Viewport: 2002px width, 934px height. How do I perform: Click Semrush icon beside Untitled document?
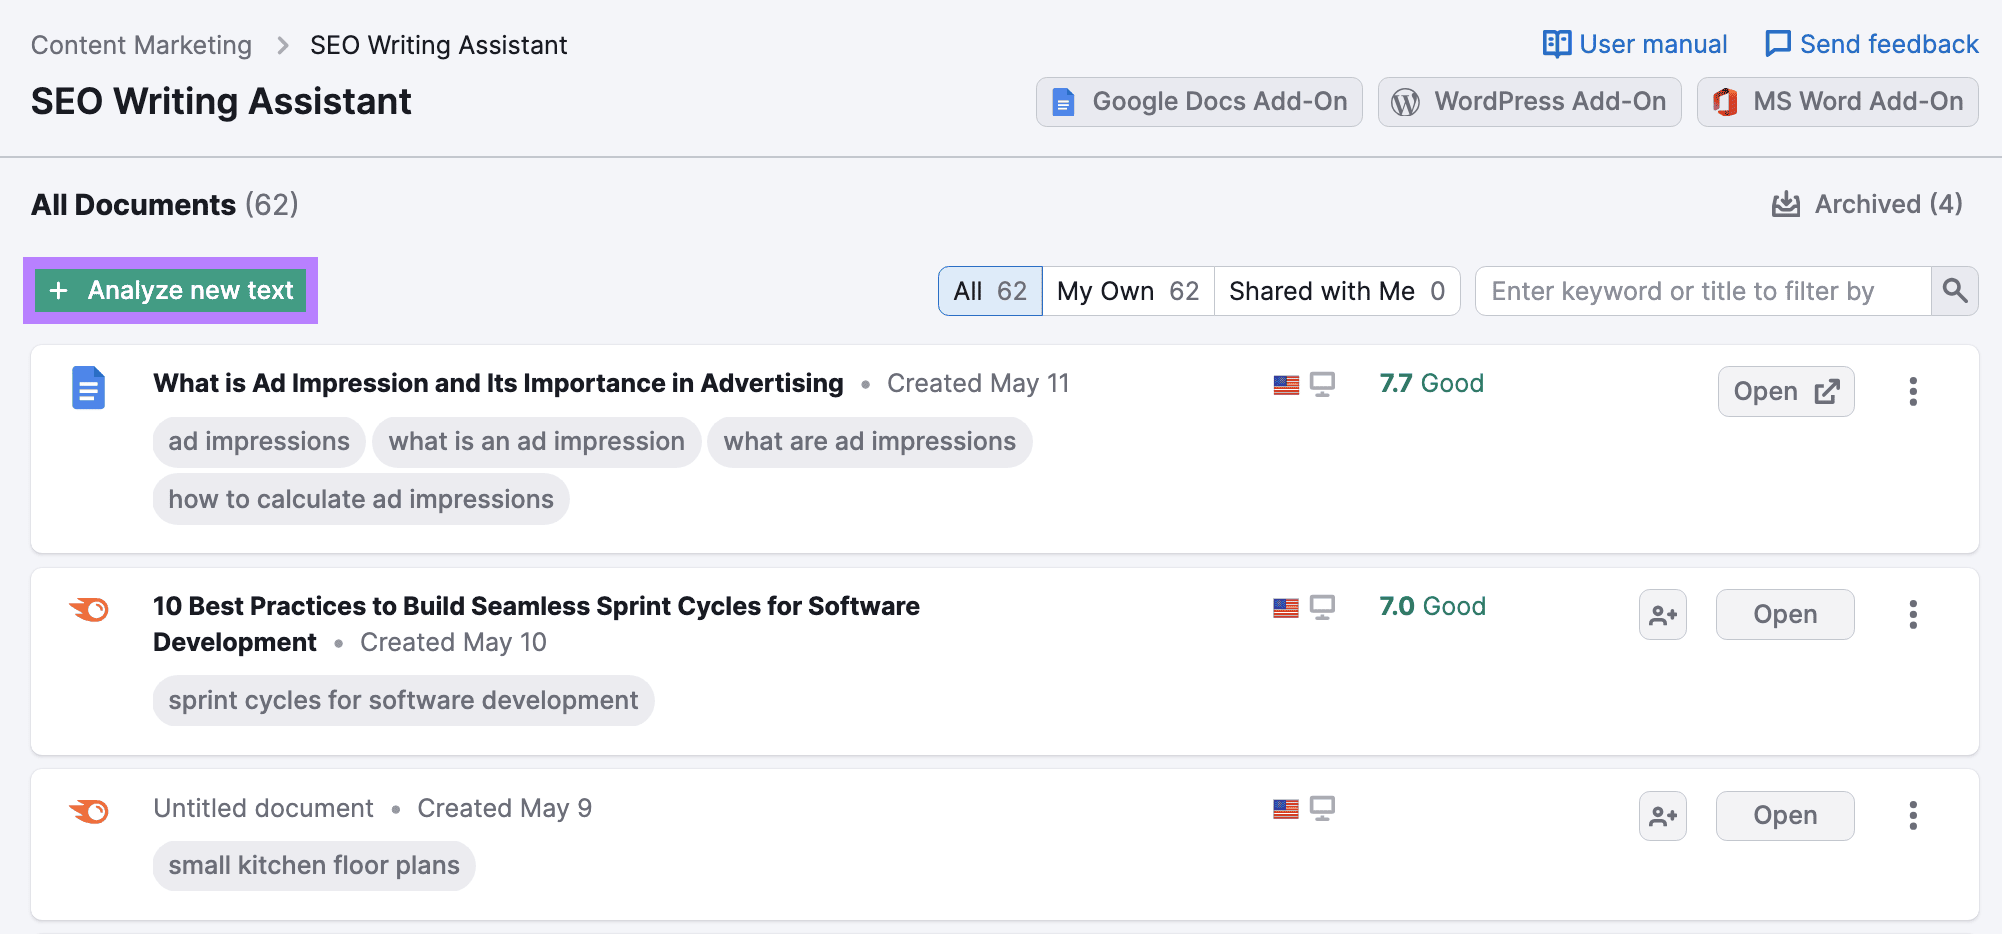(89, 810)
